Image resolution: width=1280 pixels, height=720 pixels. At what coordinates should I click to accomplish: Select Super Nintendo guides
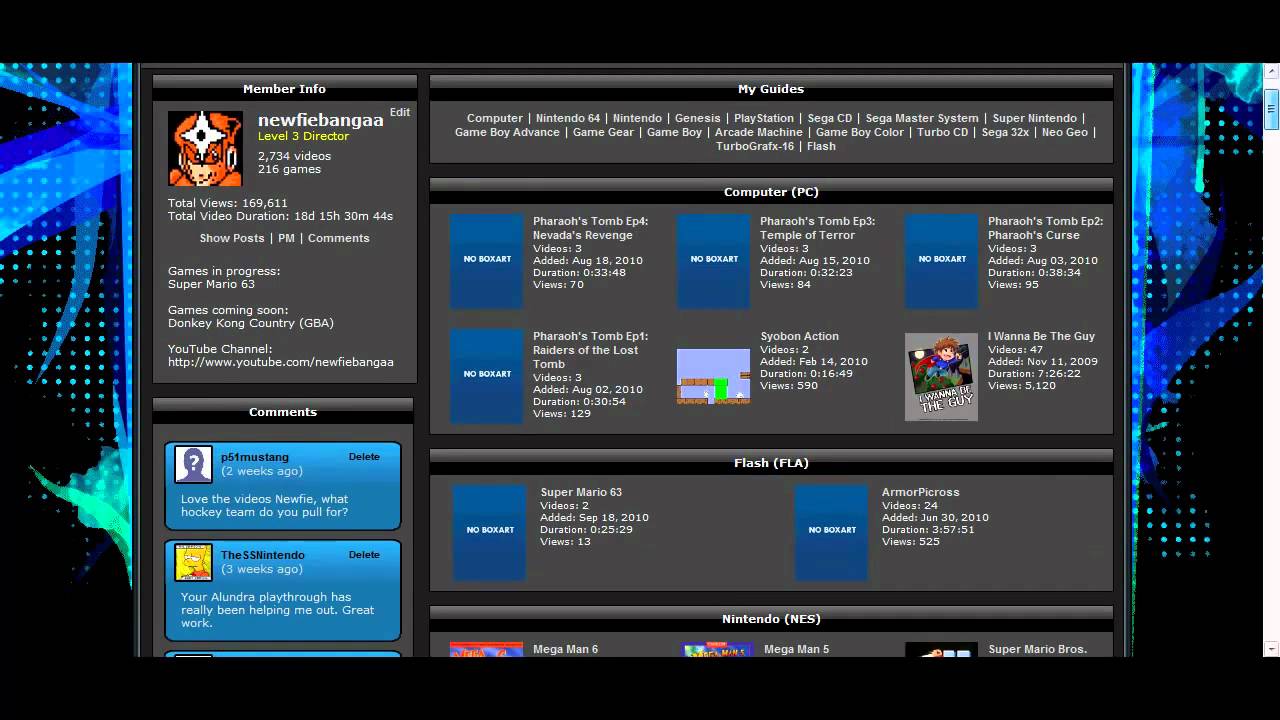click(x=1035, y=118)
